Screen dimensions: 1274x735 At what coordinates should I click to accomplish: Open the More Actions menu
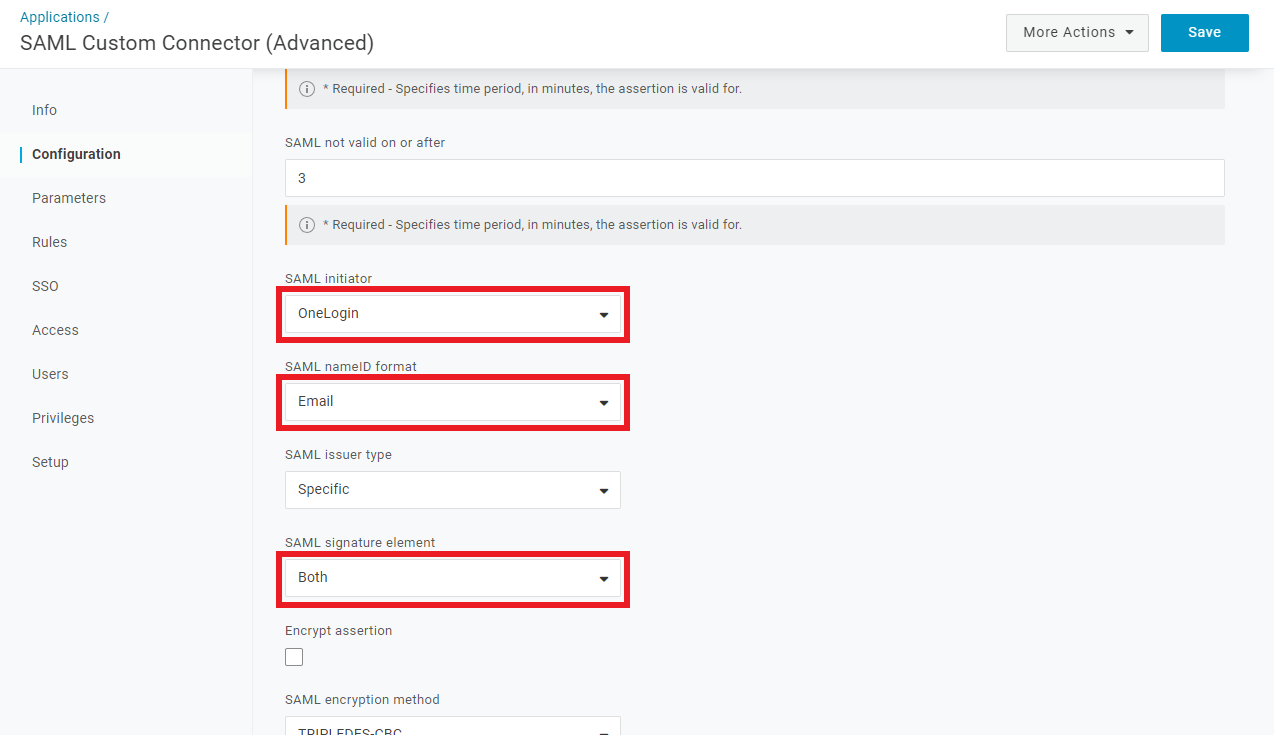[1077, 33]
